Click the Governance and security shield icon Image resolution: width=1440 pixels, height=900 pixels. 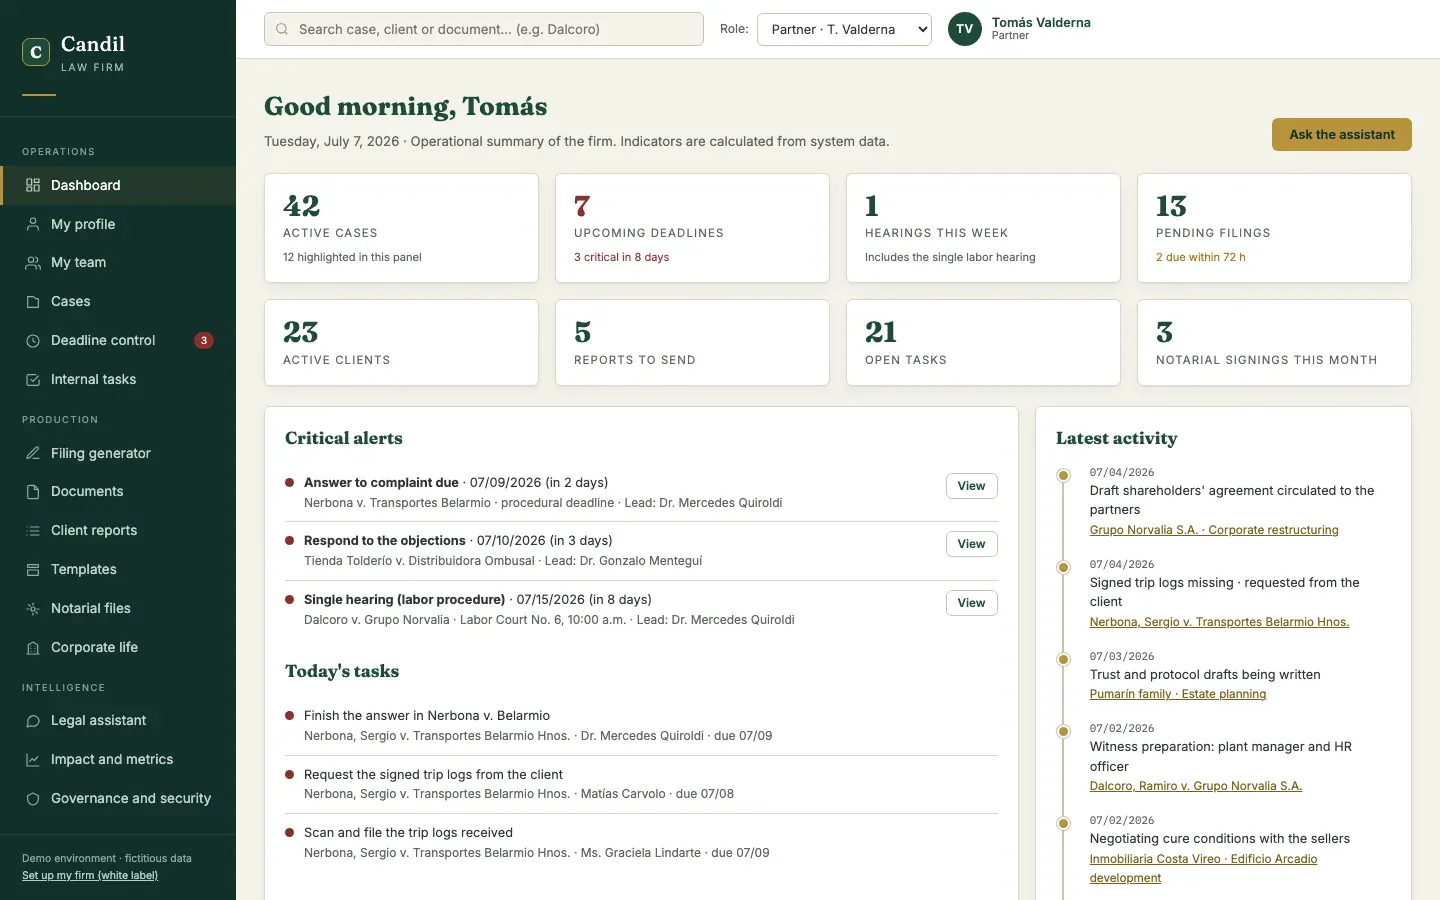coord(33,798)
